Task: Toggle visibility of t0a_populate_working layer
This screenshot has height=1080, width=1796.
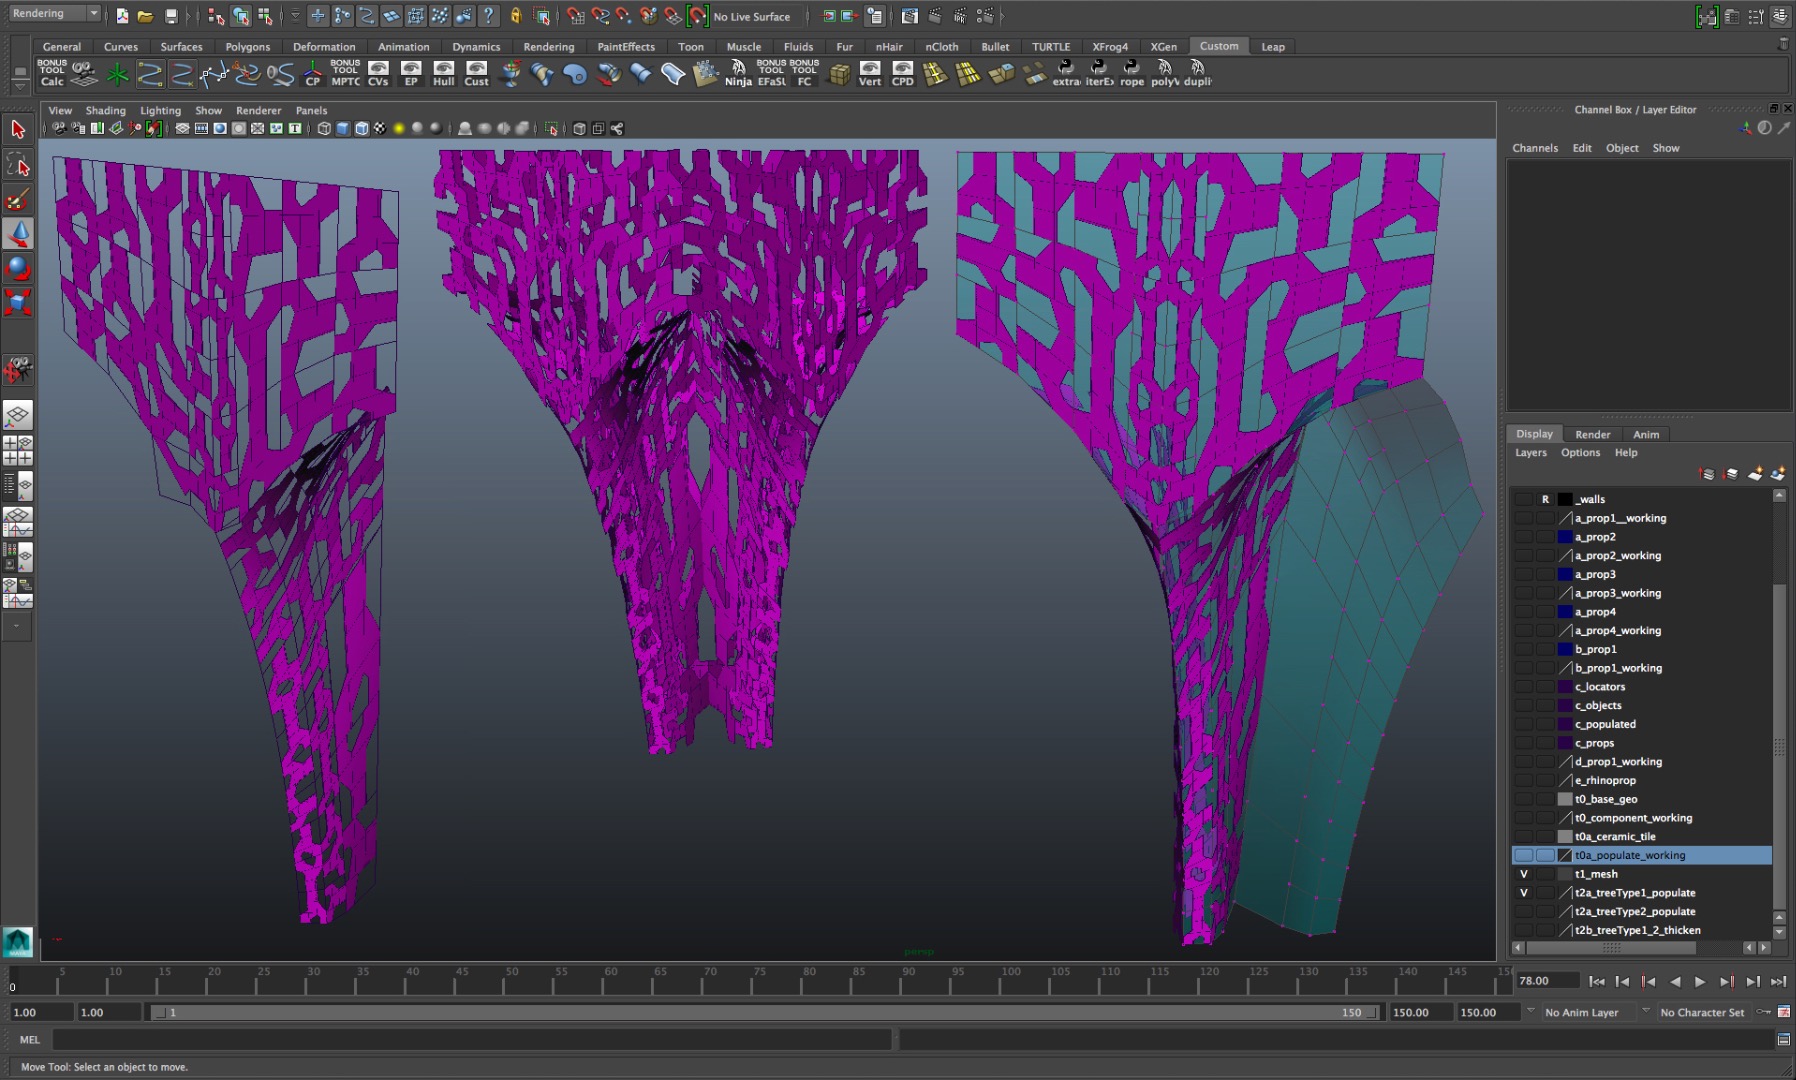Action: point(1523,855)
